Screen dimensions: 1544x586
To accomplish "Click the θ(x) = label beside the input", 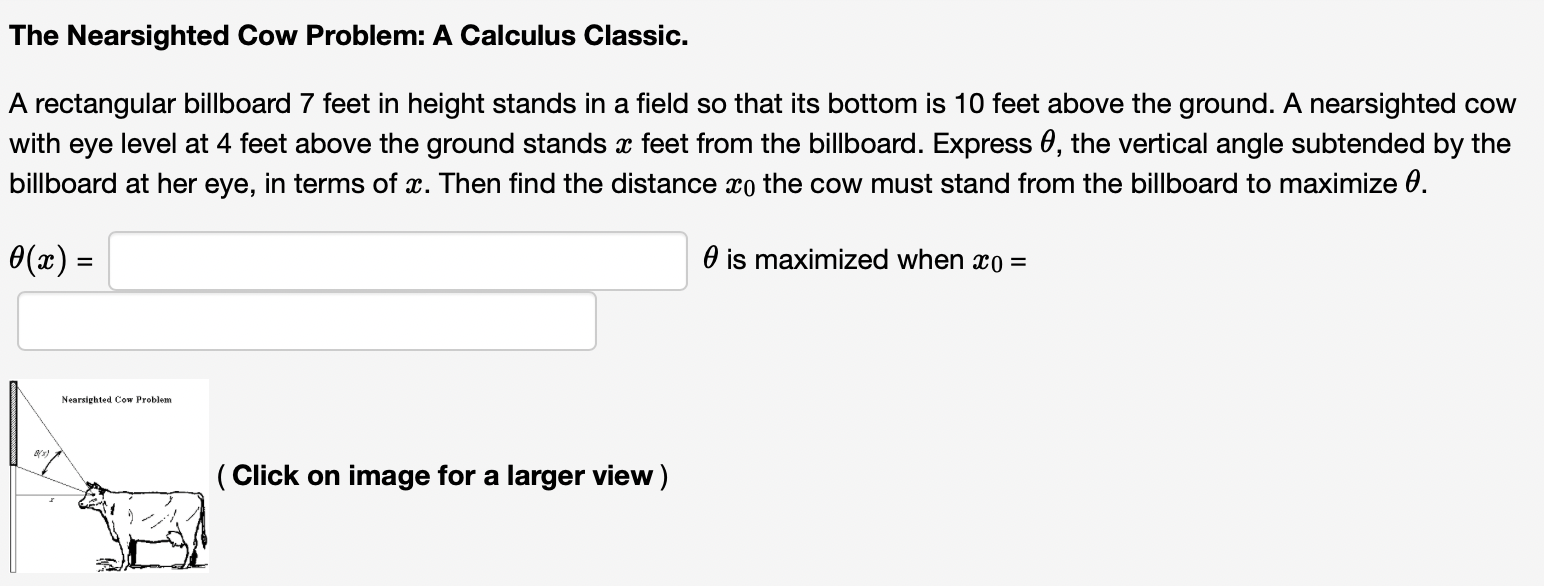I will 48,262.
